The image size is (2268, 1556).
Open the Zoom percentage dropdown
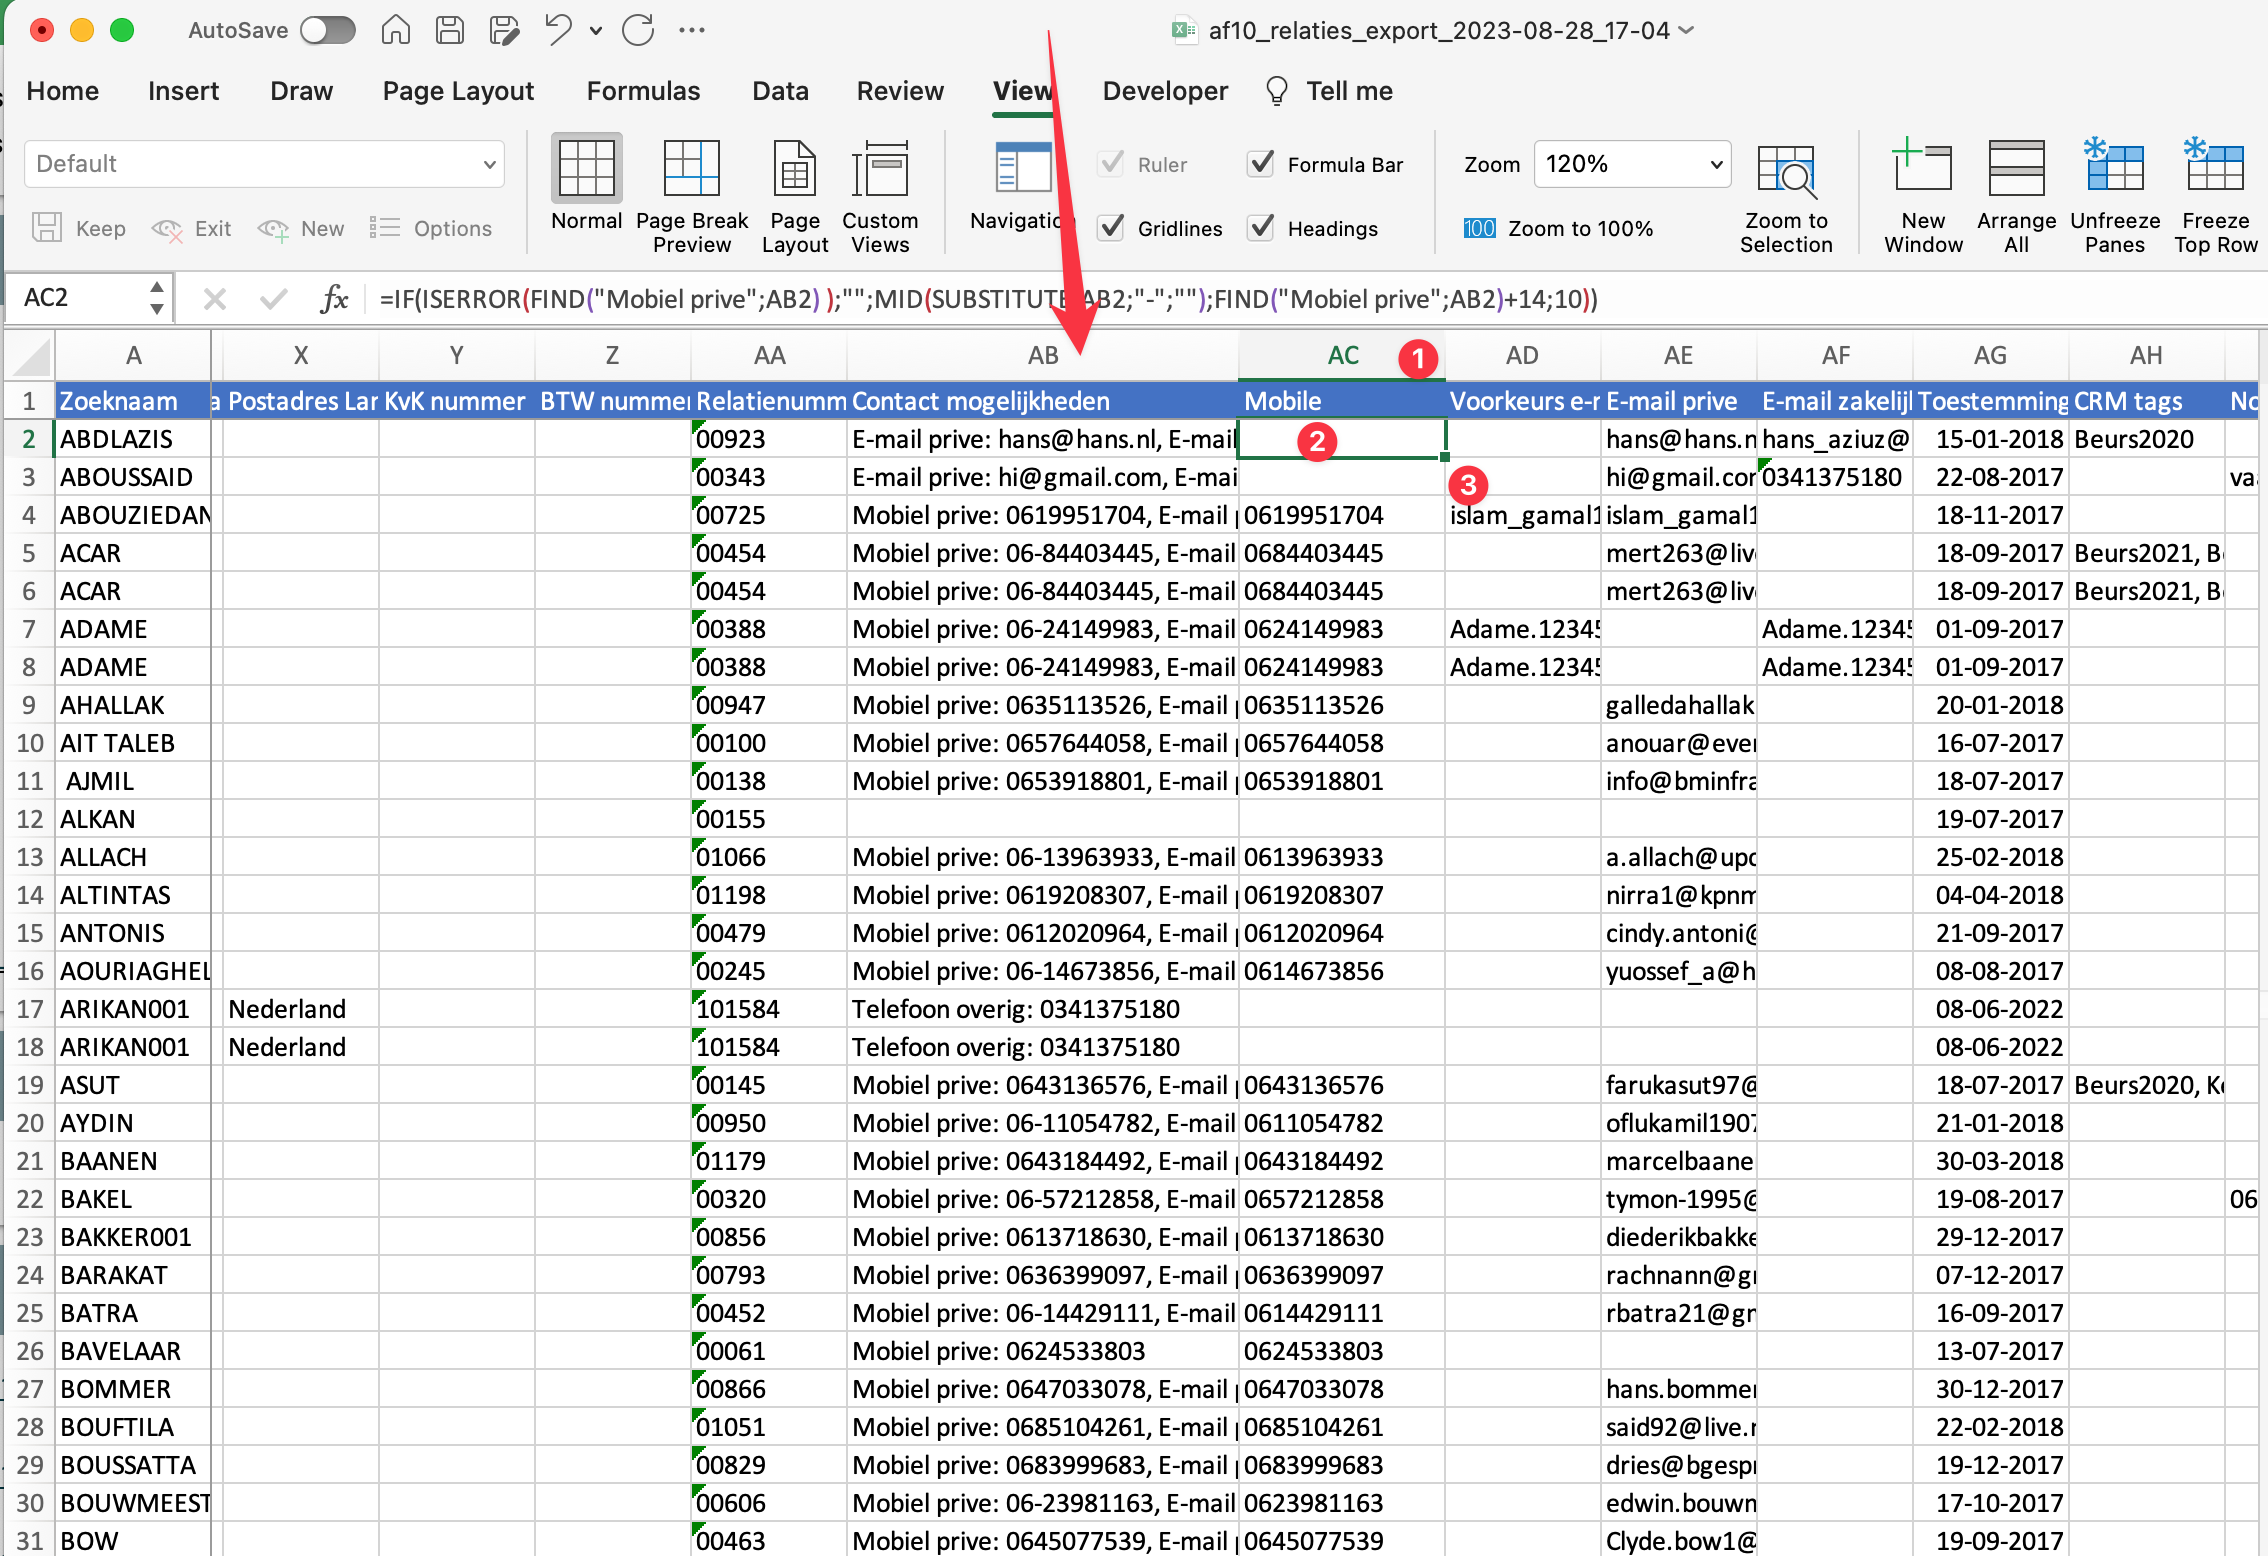tap(1716, 164)
